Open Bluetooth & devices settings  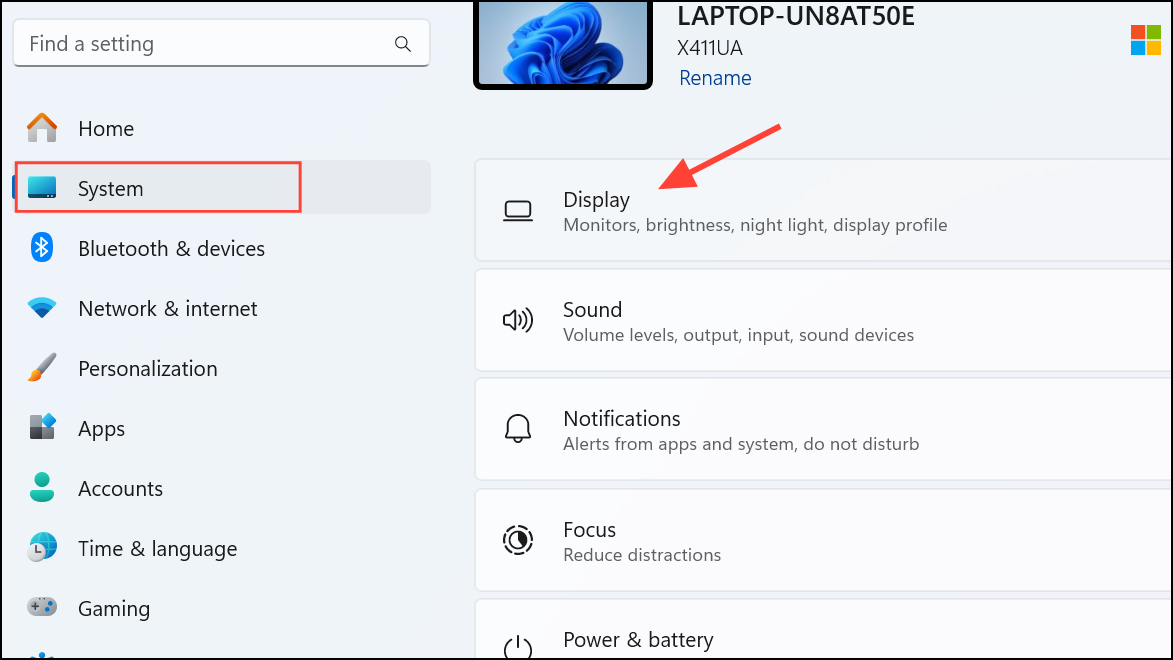[x=221, y=248]
